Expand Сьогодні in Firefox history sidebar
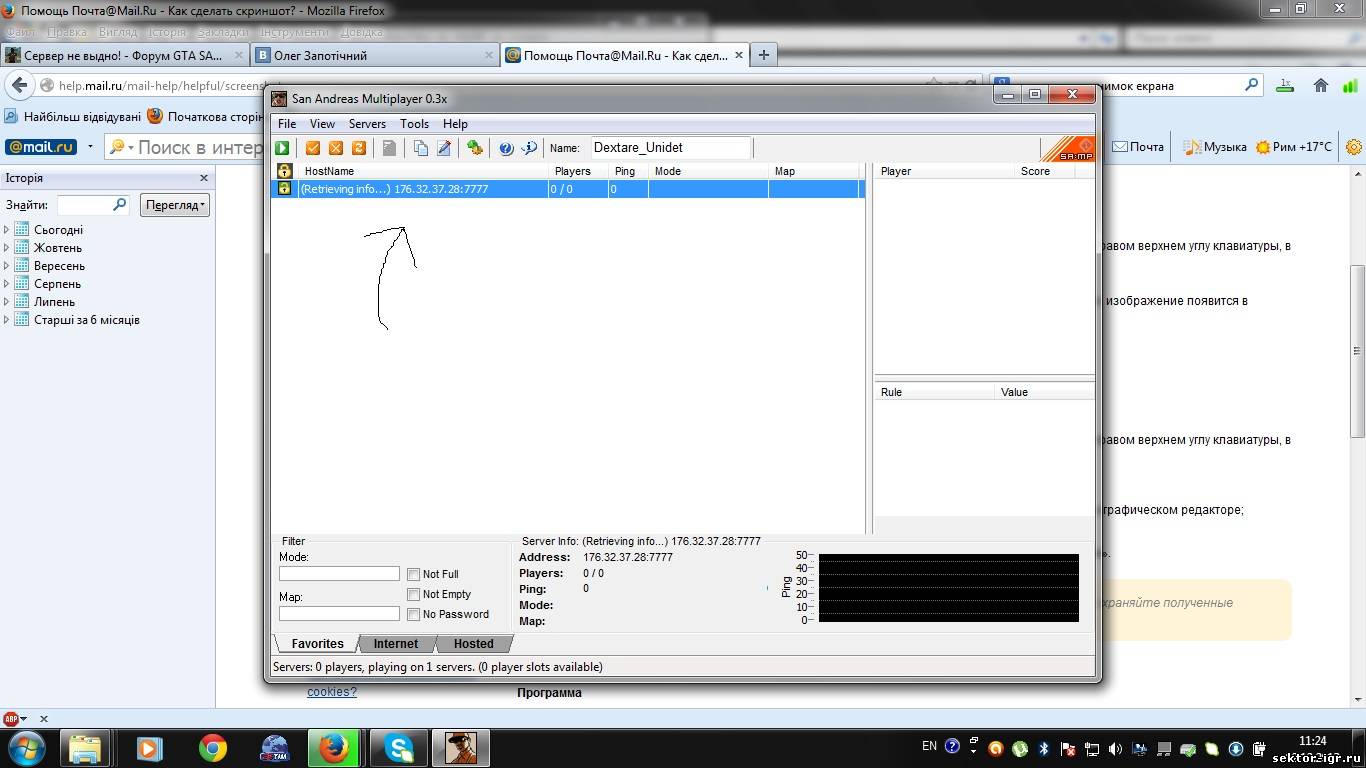The width and height of the screenshot is (1366, 768). [7, 230]
